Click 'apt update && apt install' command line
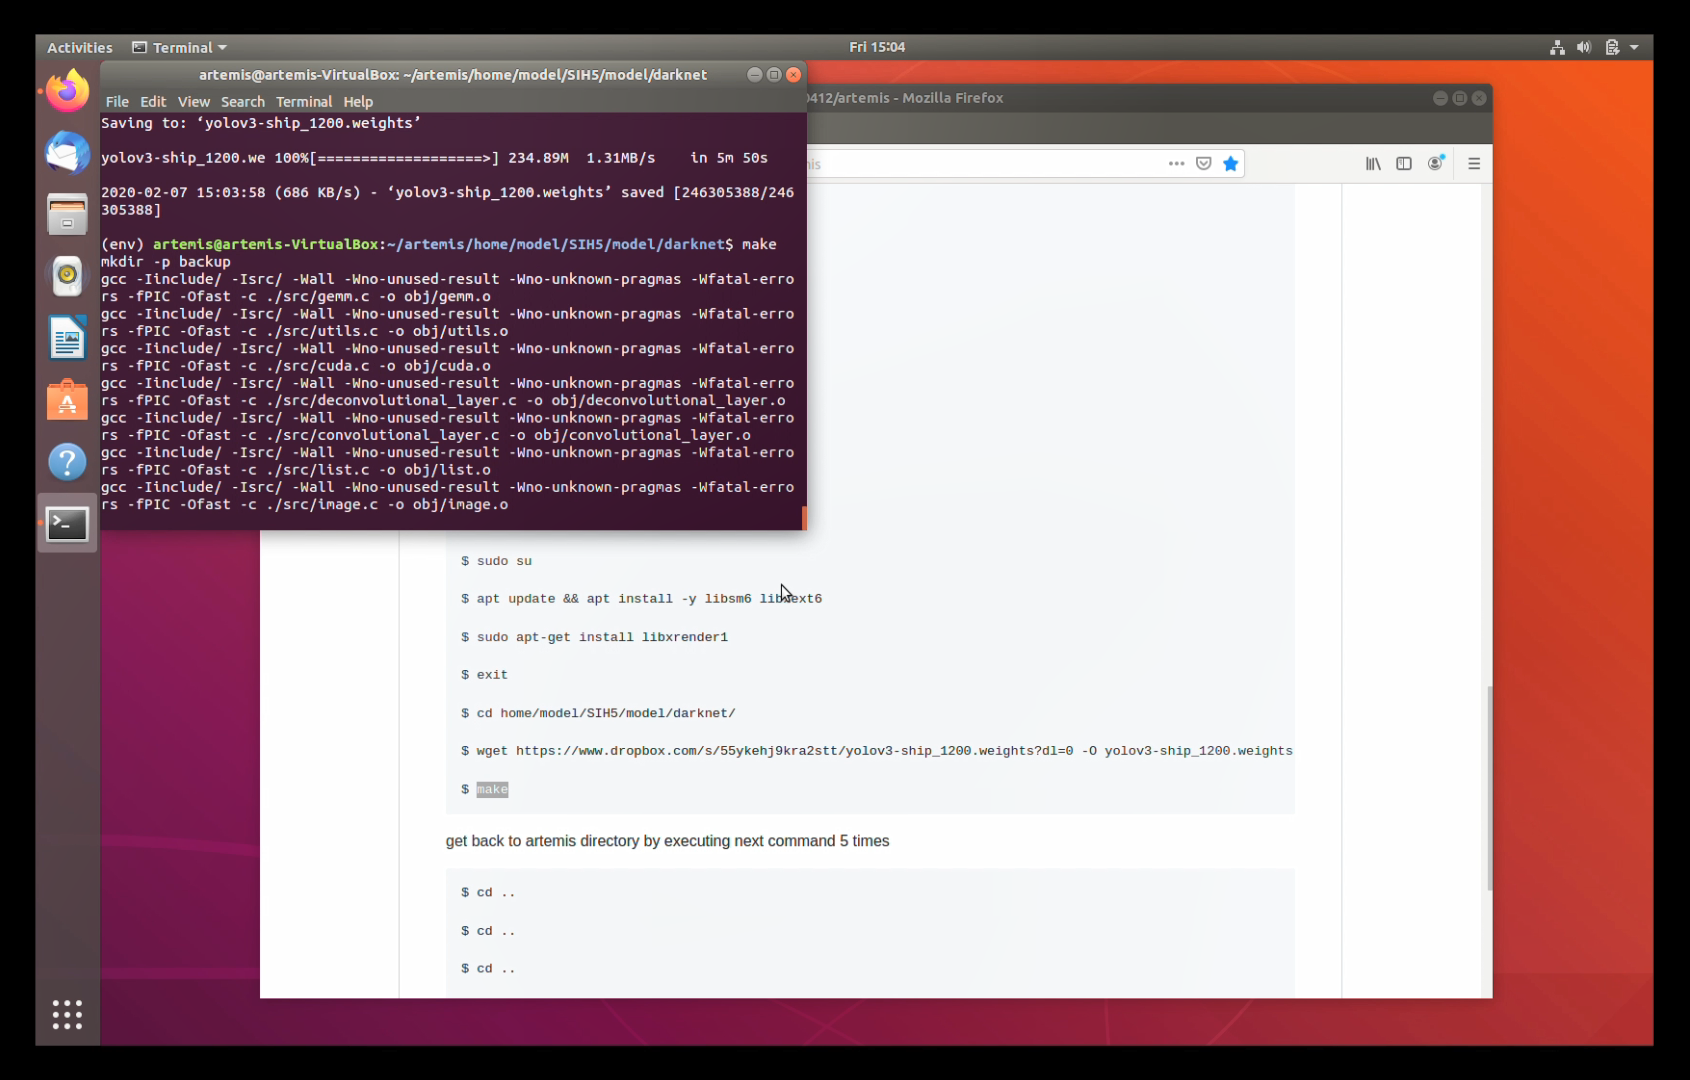1690x1080 pixels. point(641,599)
